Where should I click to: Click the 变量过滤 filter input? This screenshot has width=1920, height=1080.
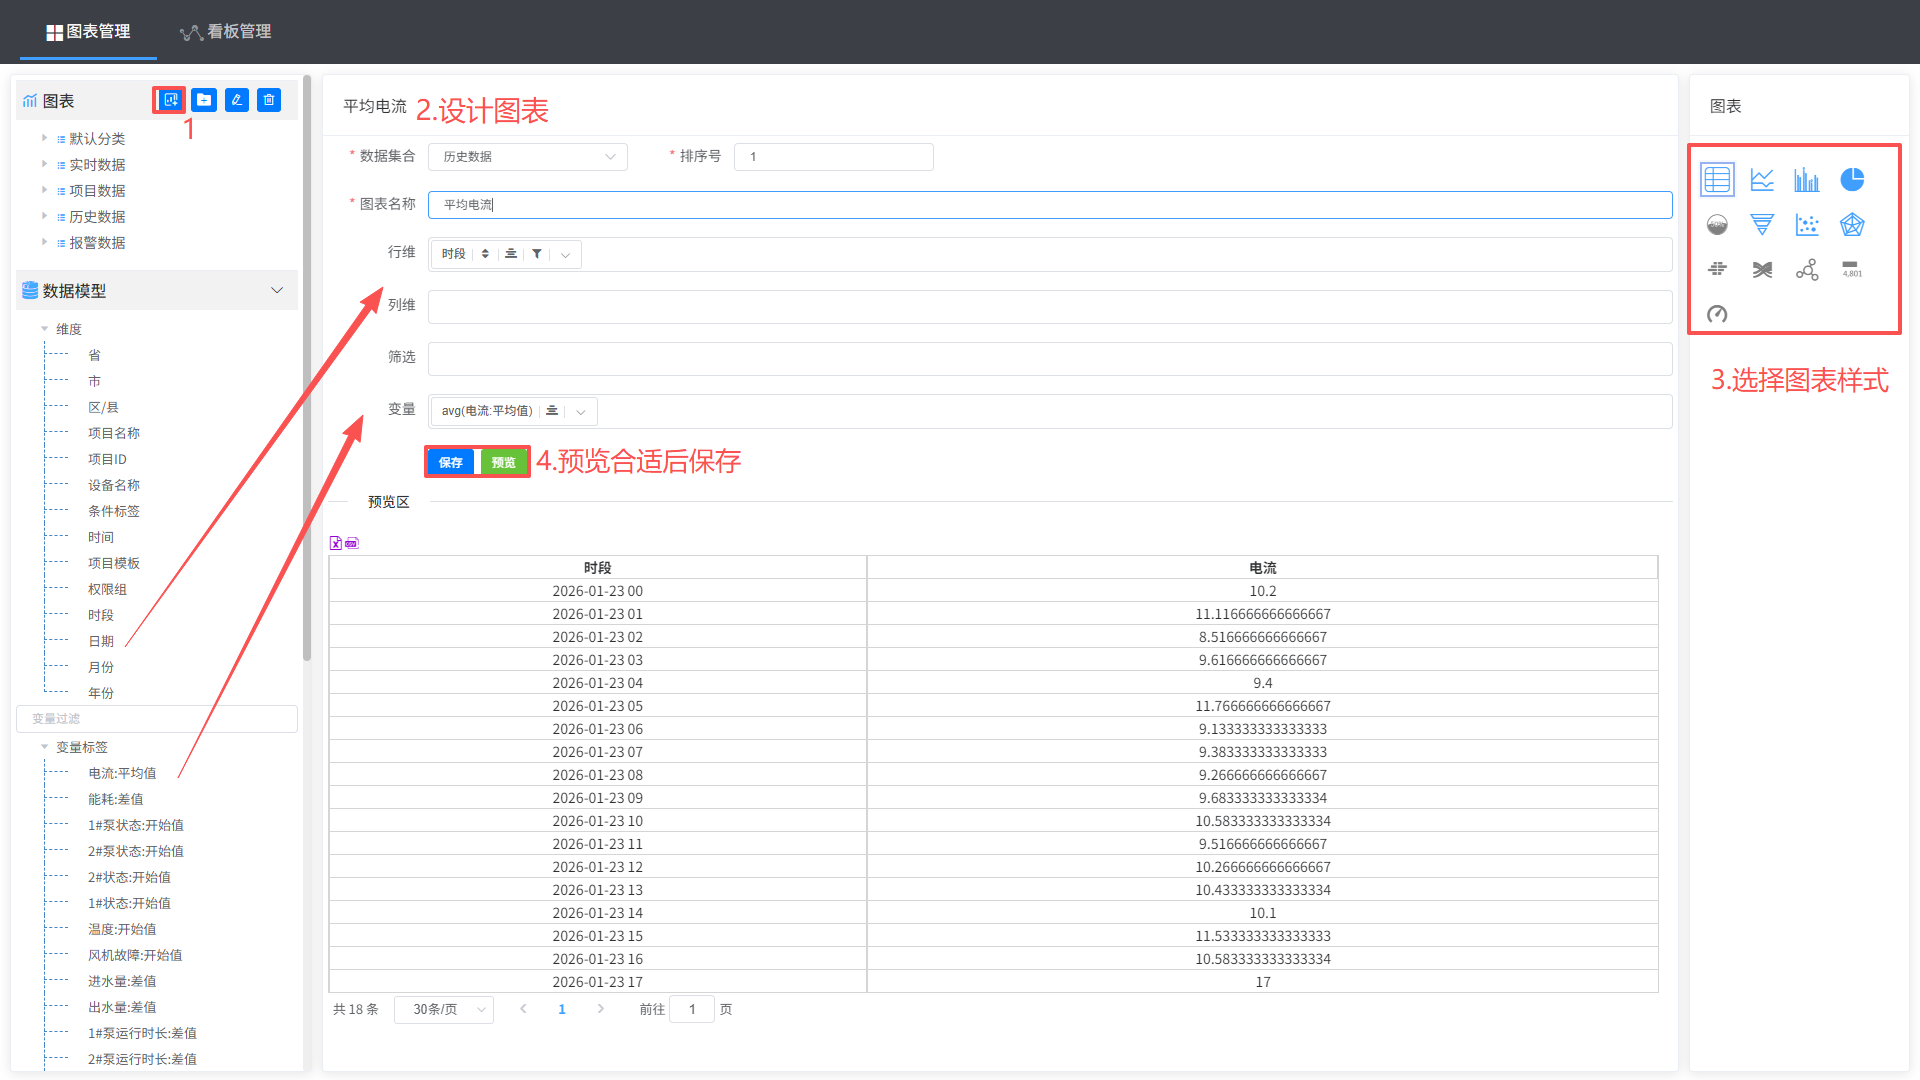pyautogui.click(x=157, y=719)
